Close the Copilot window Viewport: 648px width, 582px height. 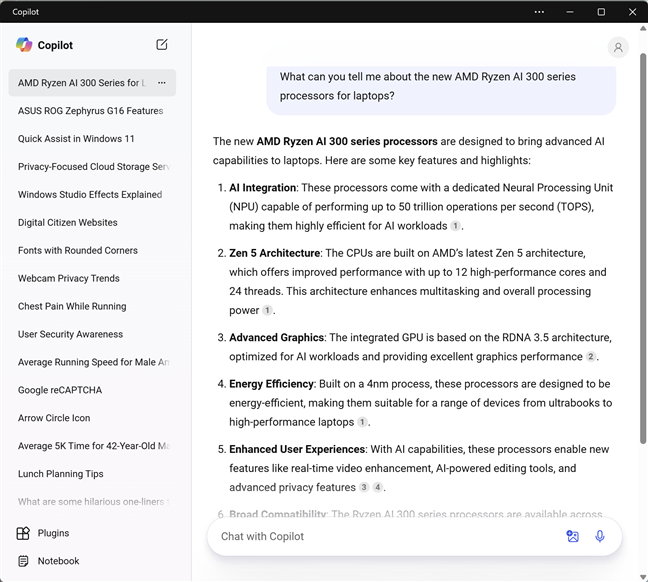[x=632, y=12]
